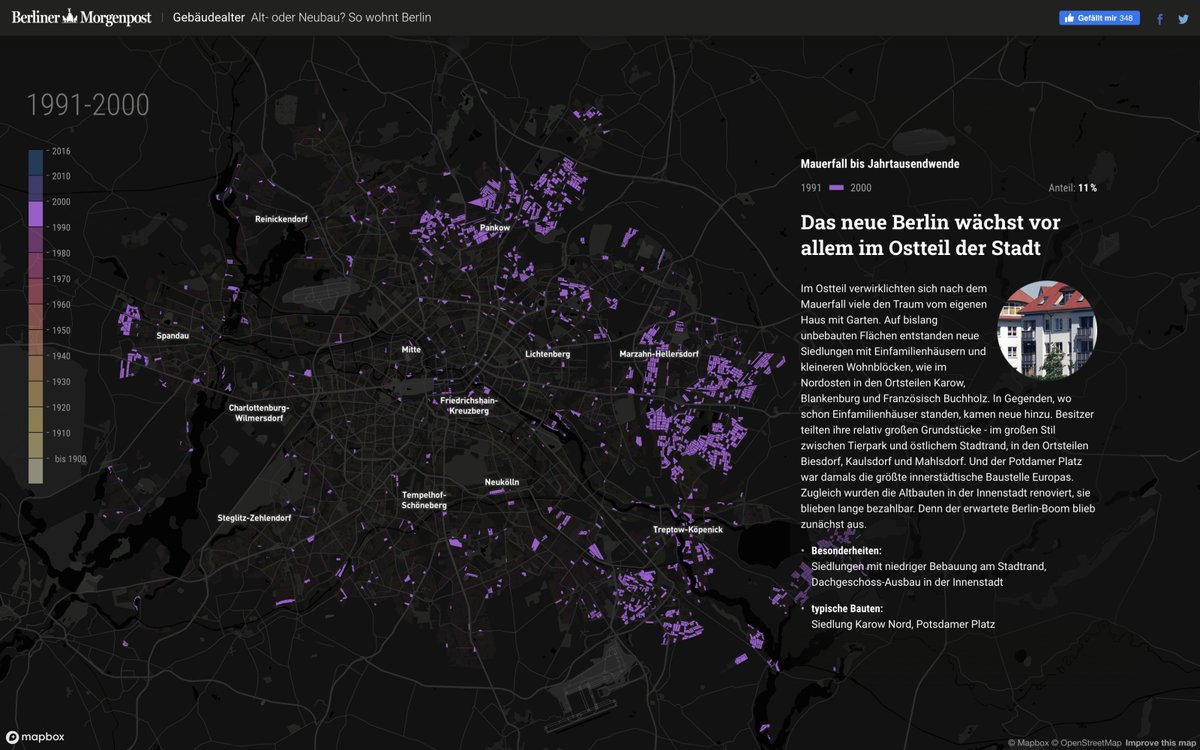Click the Twitter share icon
The width and height of the screenshot is (1200, 750).
(1183, 18)
